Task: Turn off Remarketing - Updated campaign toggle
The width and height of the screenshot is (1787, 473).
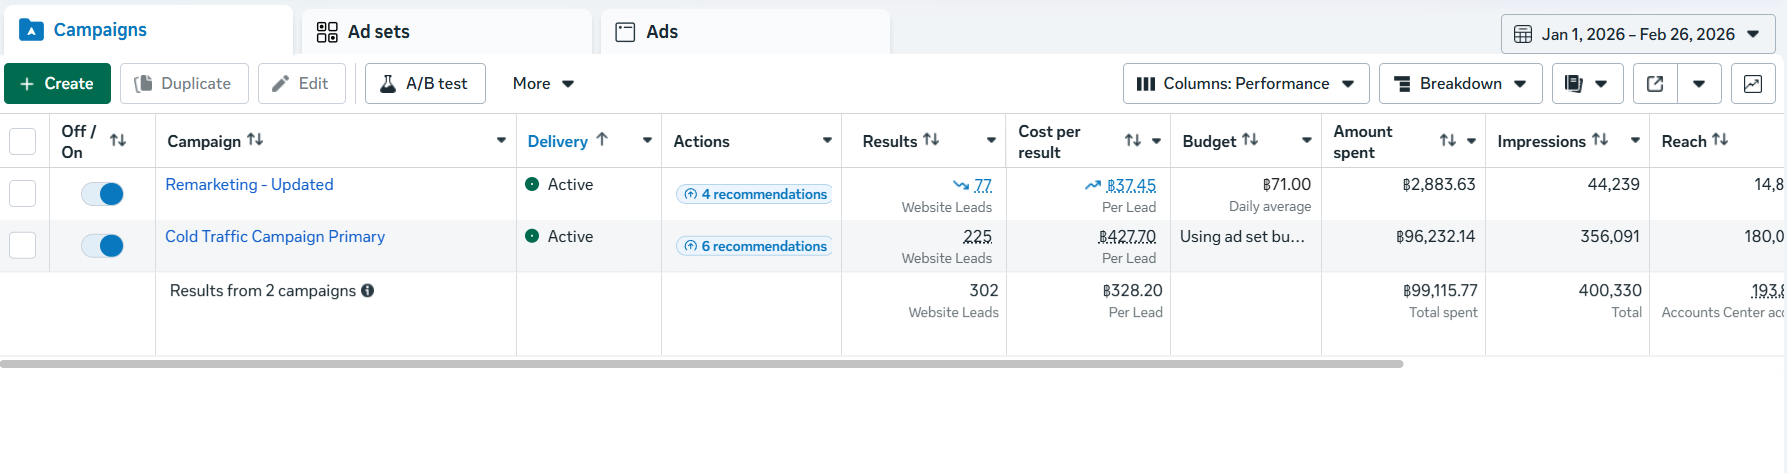Action: 103,194
